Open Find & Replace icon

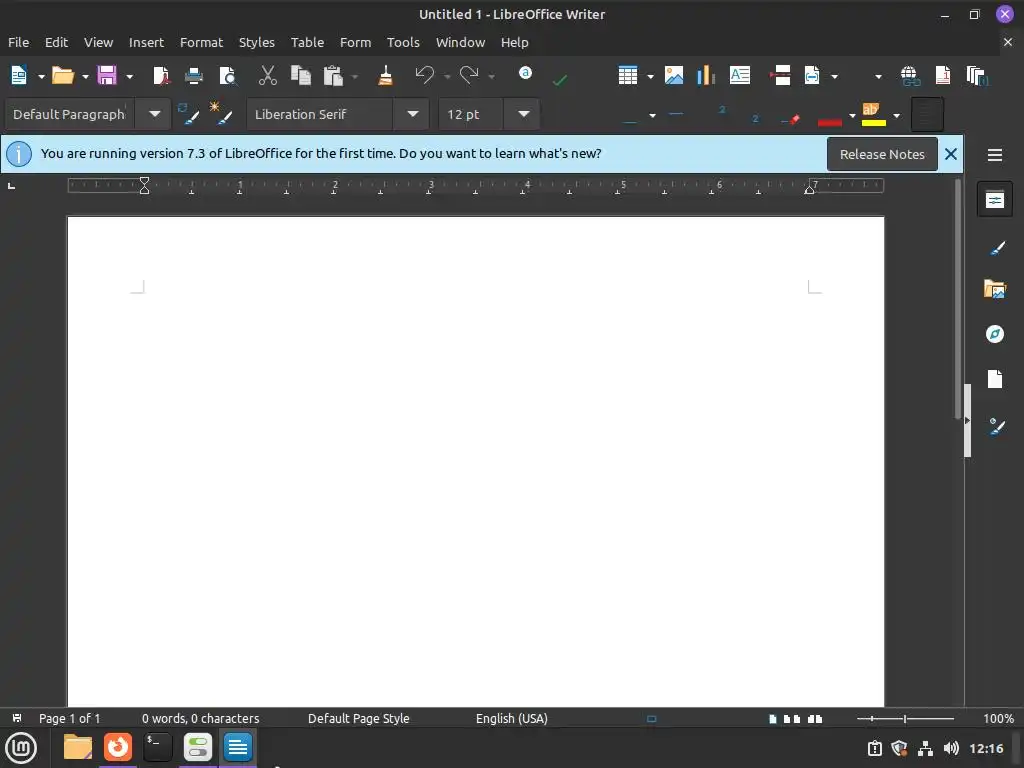click(525, 73)
